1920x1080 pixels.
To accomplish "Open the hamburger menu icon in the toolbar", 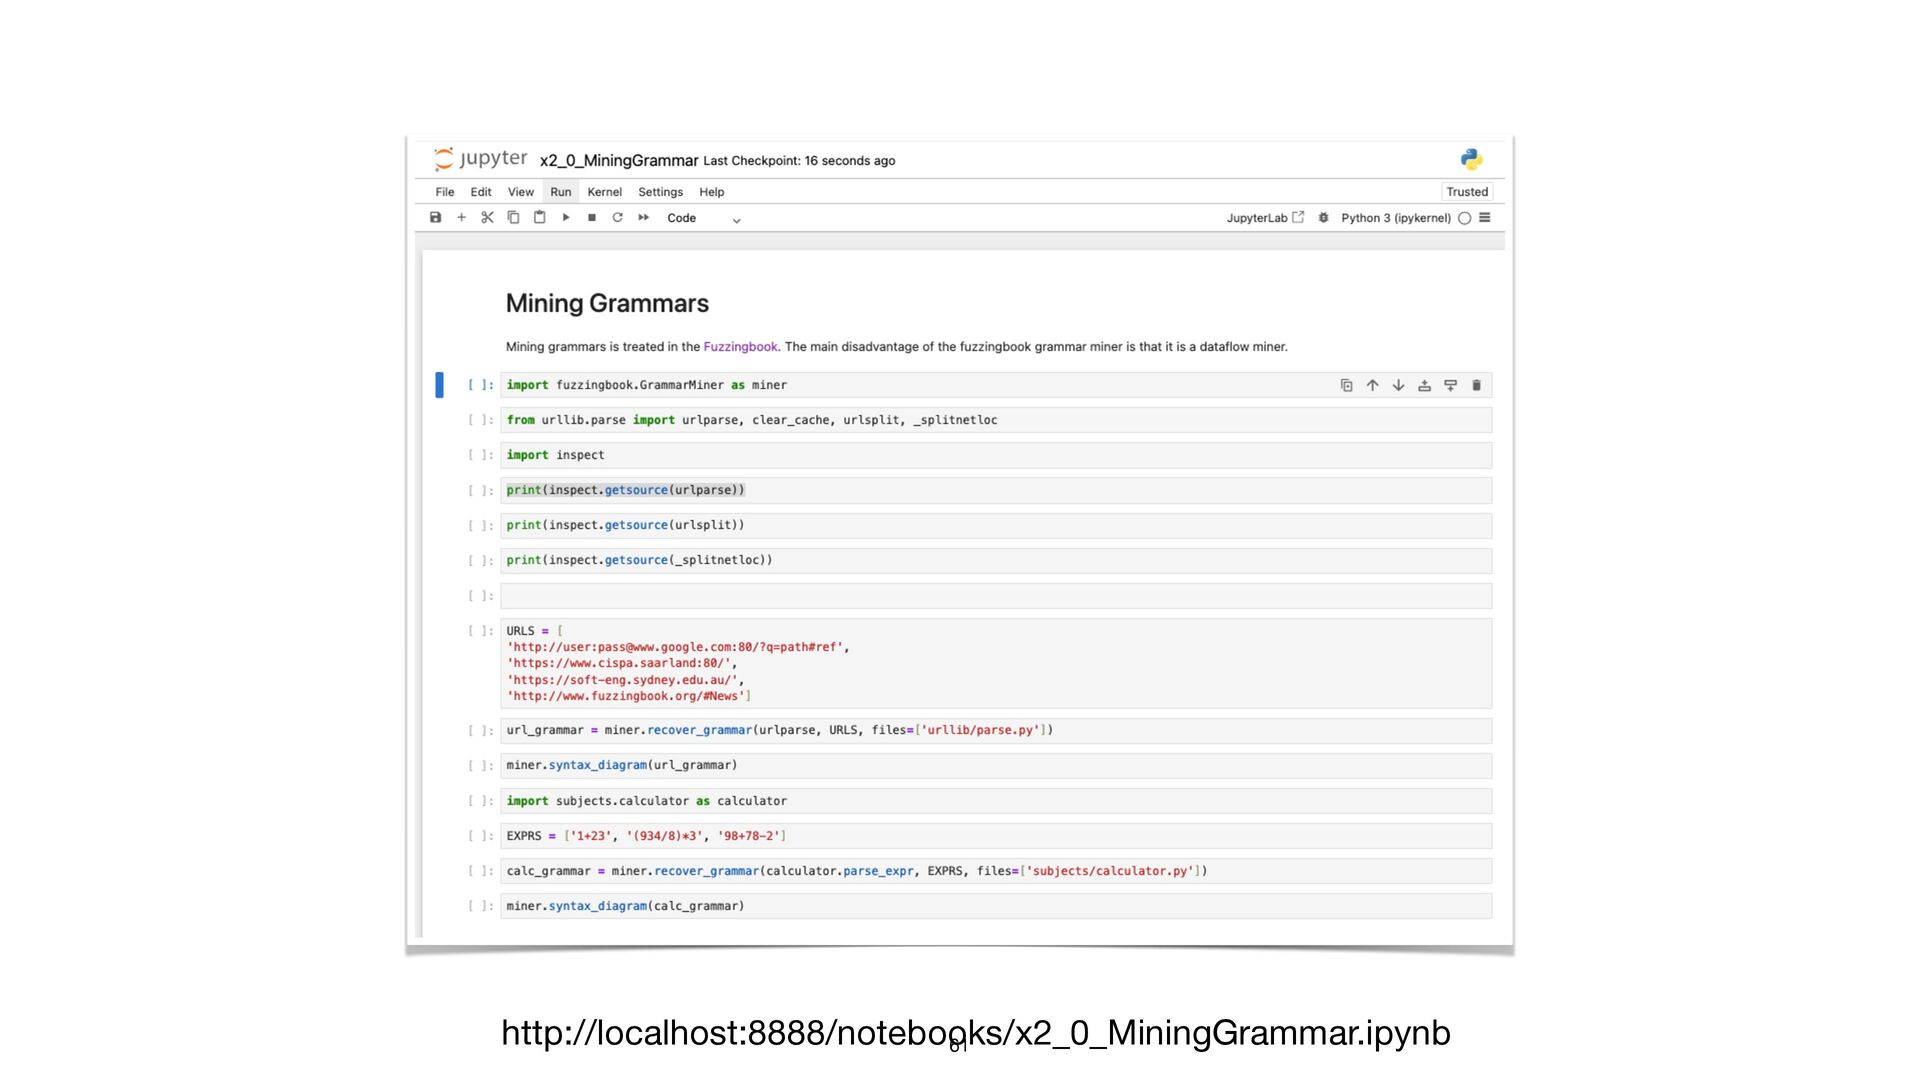I will [1485, 218].
